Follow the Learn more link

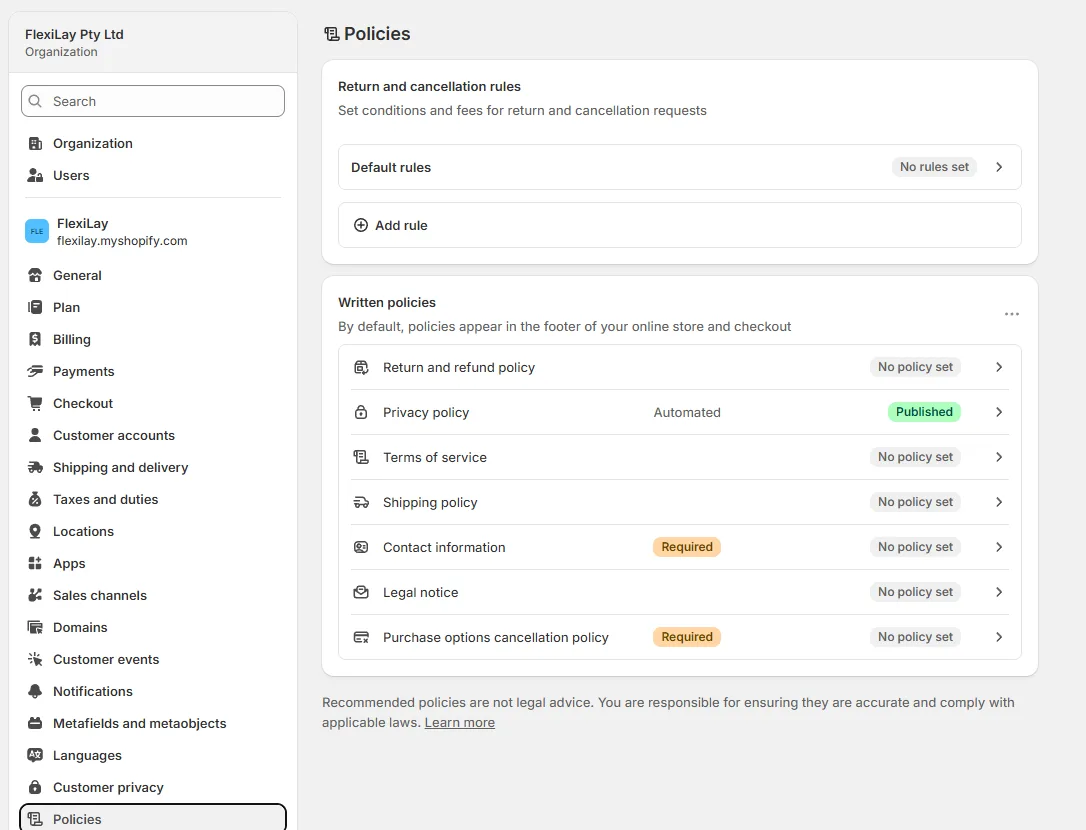pos(460,723)
